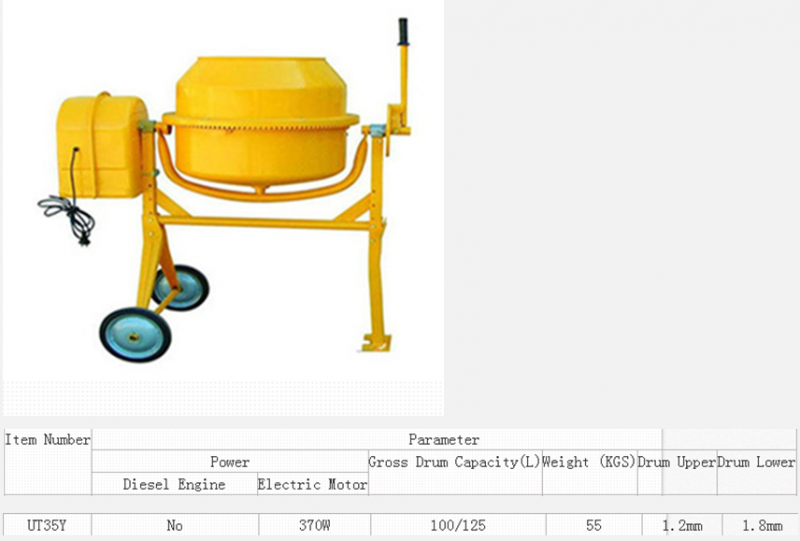The width and height of the screenshot is (800, 541).
Task: Select the Parameter header cell
Action: coord(443,439)
